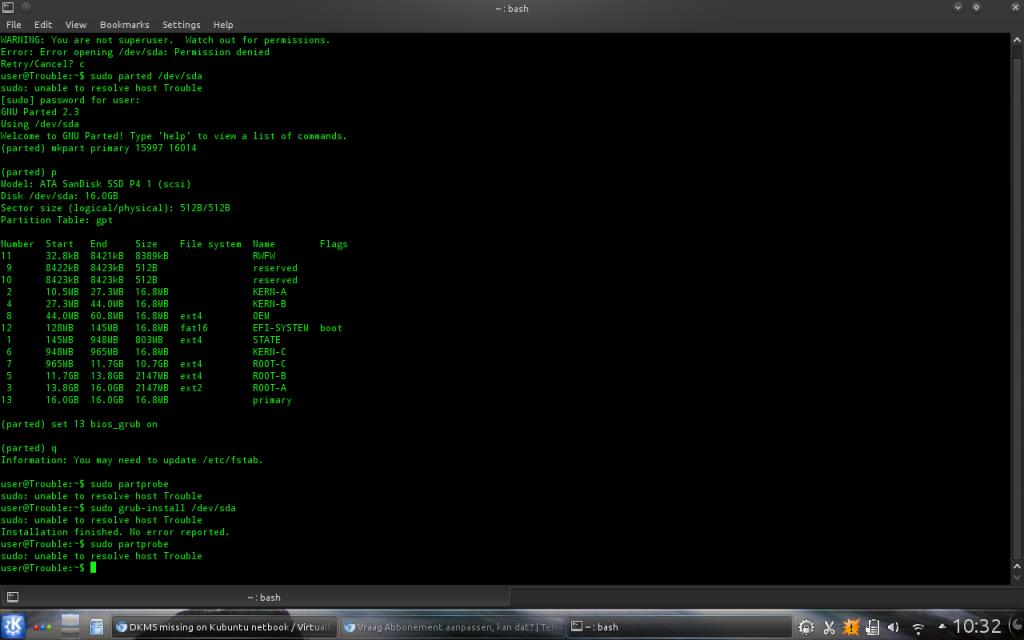Open the file manager launcher icon
Image resolution: width=1024 pixels, height=640 pixels.
96,627
